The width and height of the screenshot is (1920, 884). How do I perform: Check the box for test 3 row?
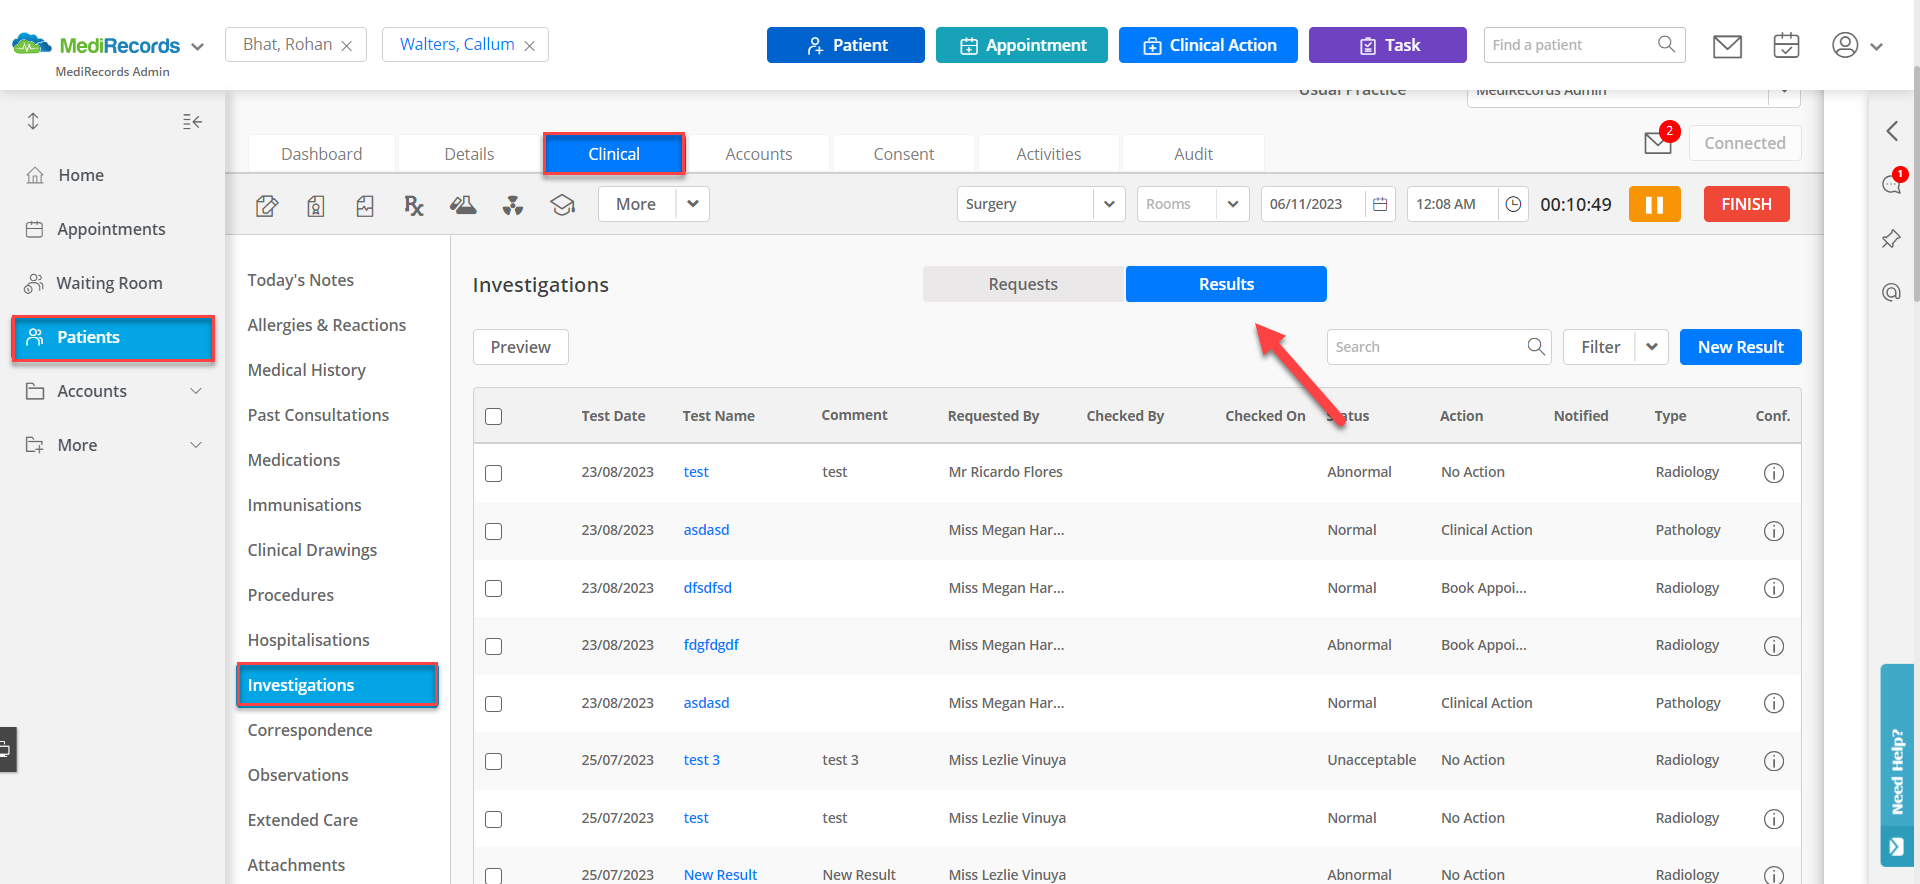(494, 761)
